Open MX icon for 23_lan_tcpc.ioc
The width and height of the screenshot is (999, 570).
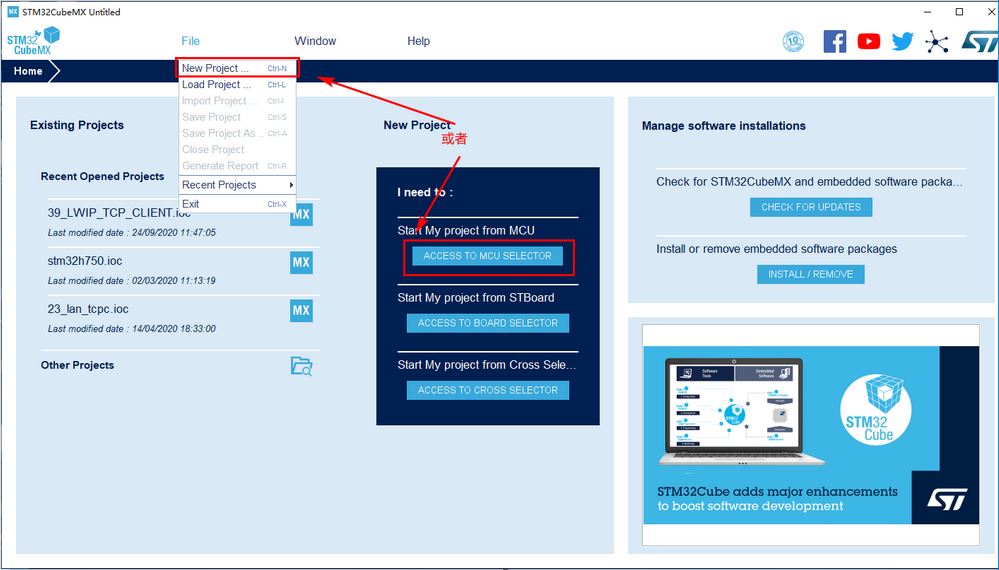[x=301, y=311]
